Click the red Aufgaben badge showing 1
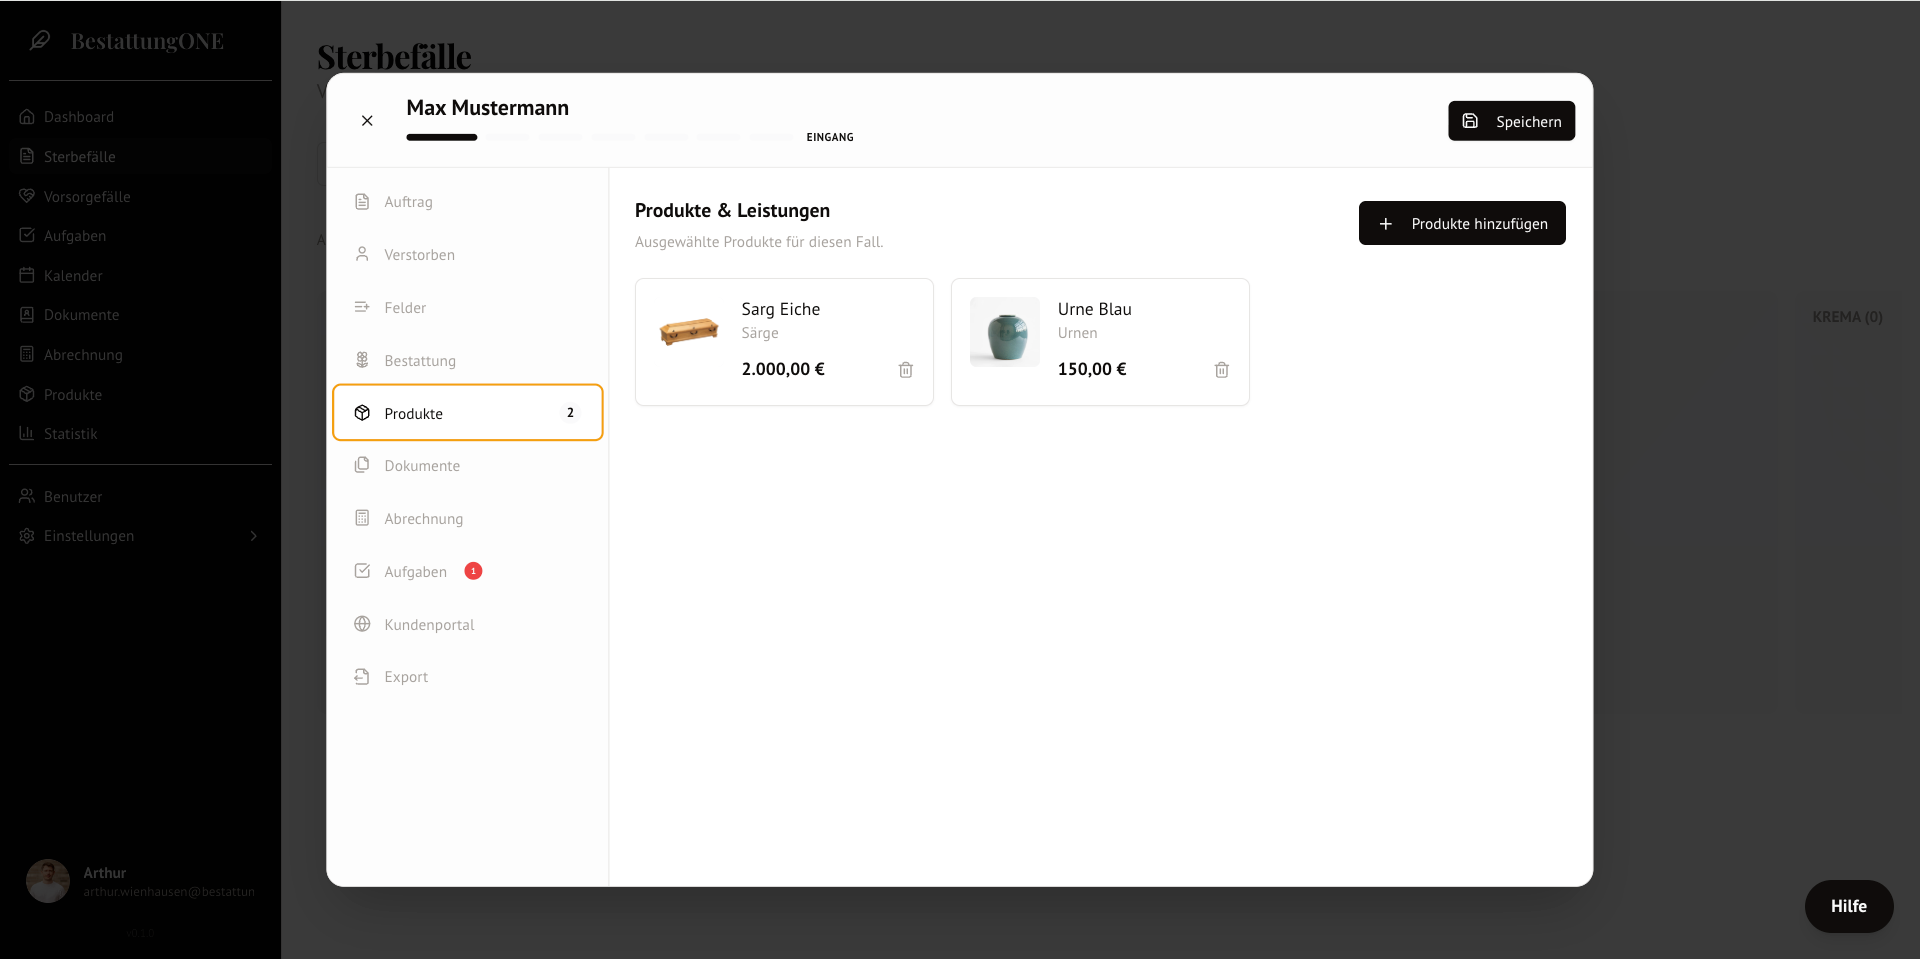1920x959 pixels. [x=474, y=571]
